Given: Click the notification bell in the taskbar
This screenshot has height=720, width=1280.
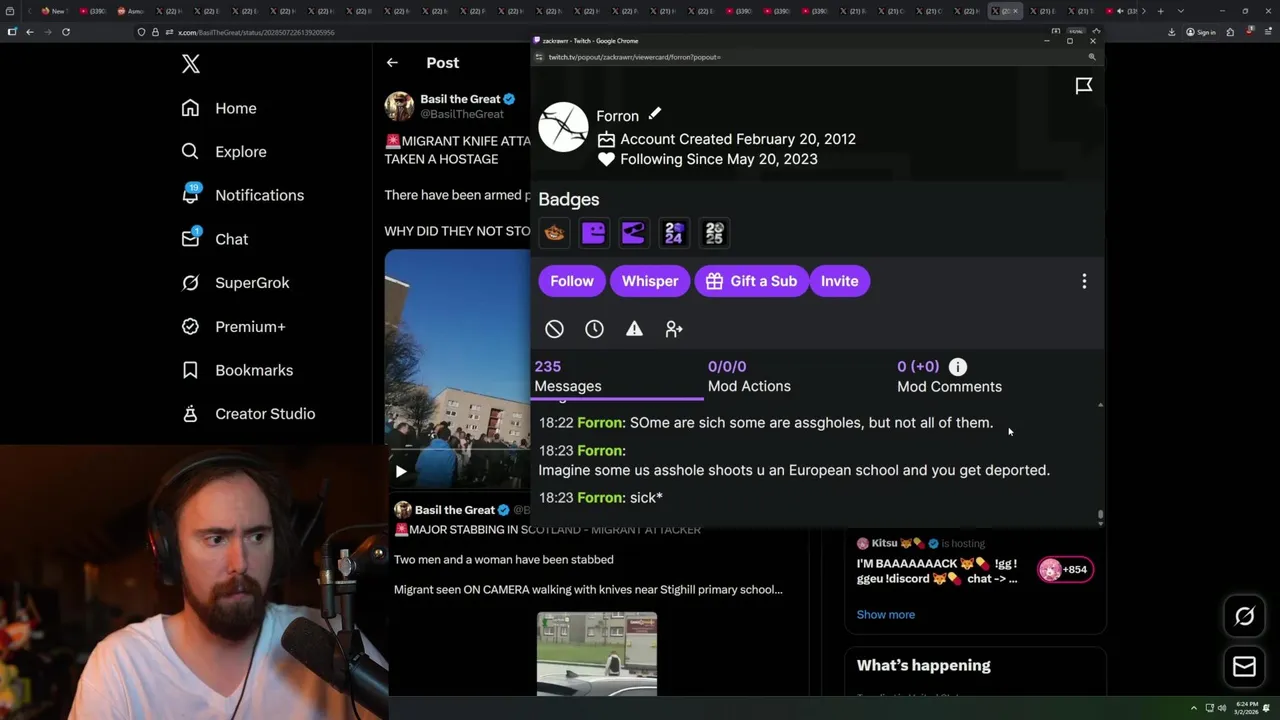Looking at the screenshot, I should [x=1267, y=708].
